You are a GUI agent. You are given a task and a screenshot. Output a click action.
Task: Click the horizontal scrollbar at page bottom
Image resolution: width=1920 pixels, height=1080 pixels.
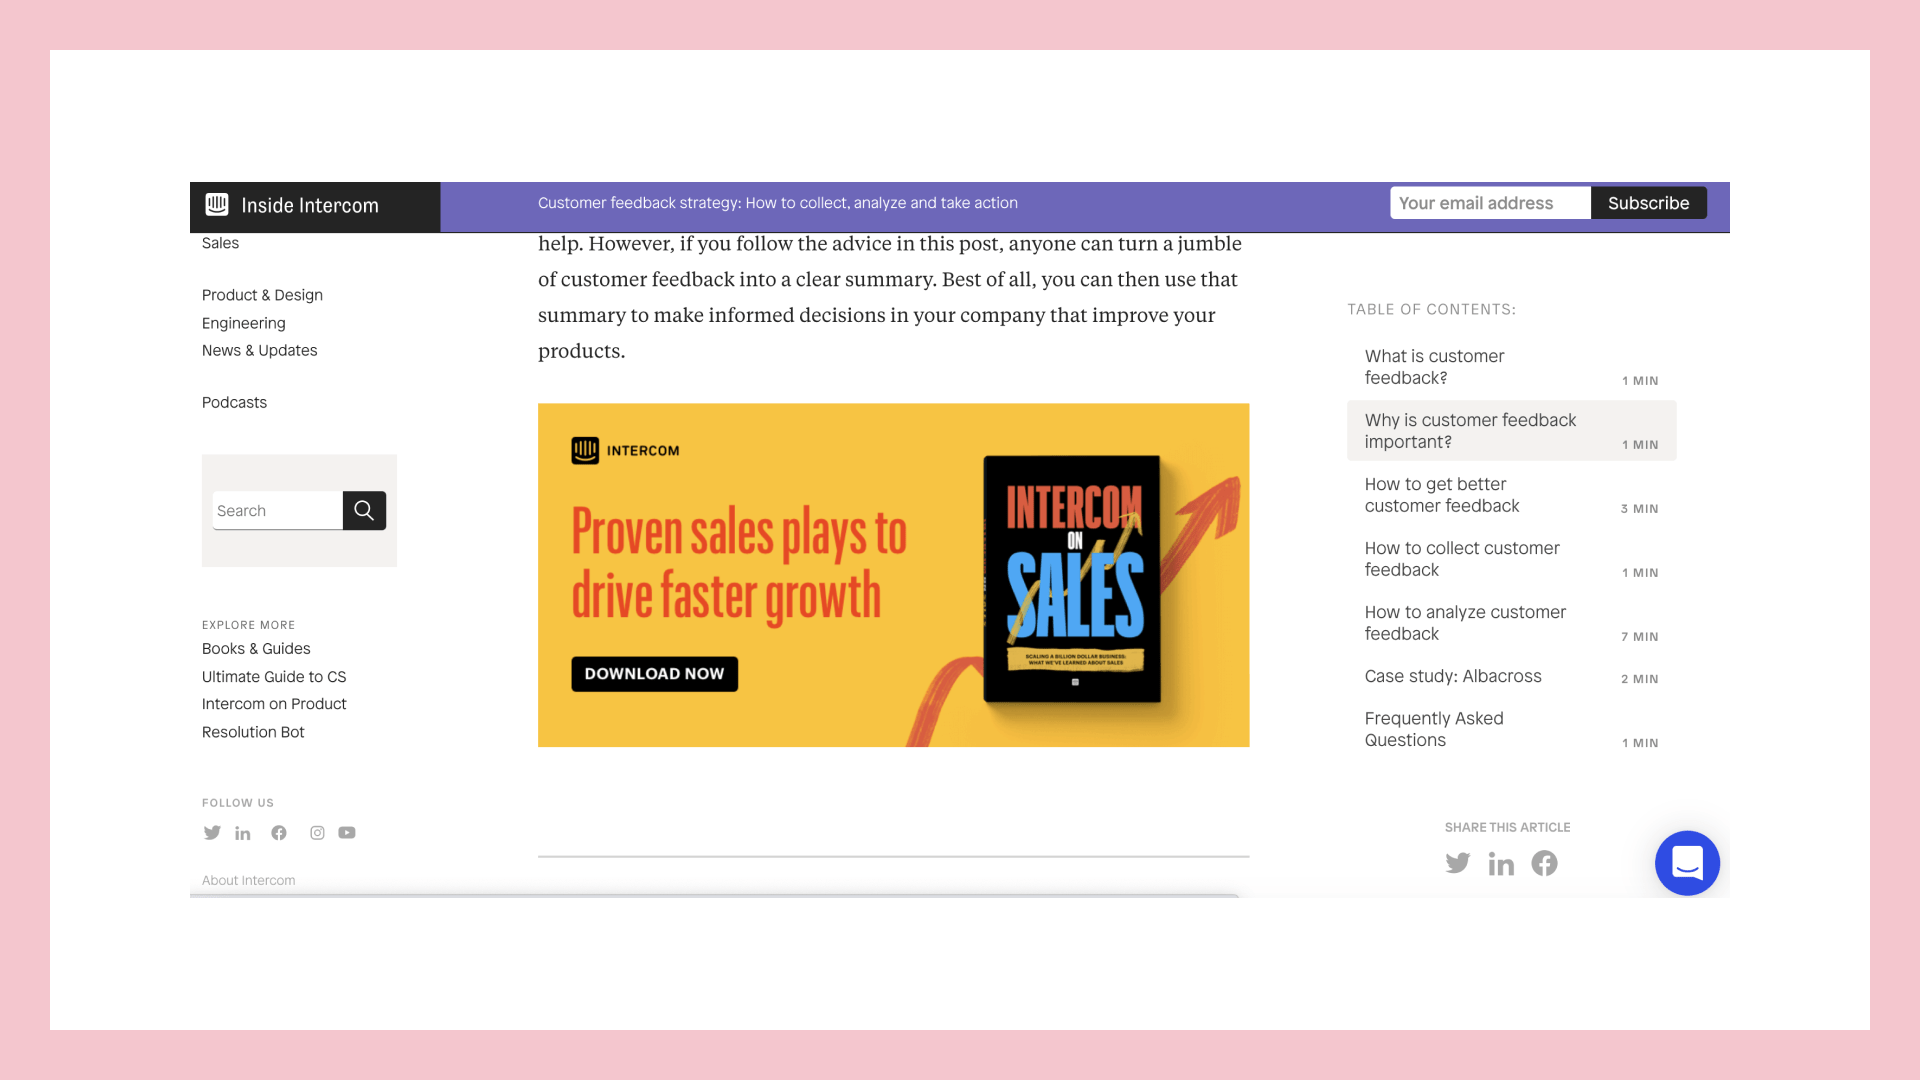coord(714,896)
